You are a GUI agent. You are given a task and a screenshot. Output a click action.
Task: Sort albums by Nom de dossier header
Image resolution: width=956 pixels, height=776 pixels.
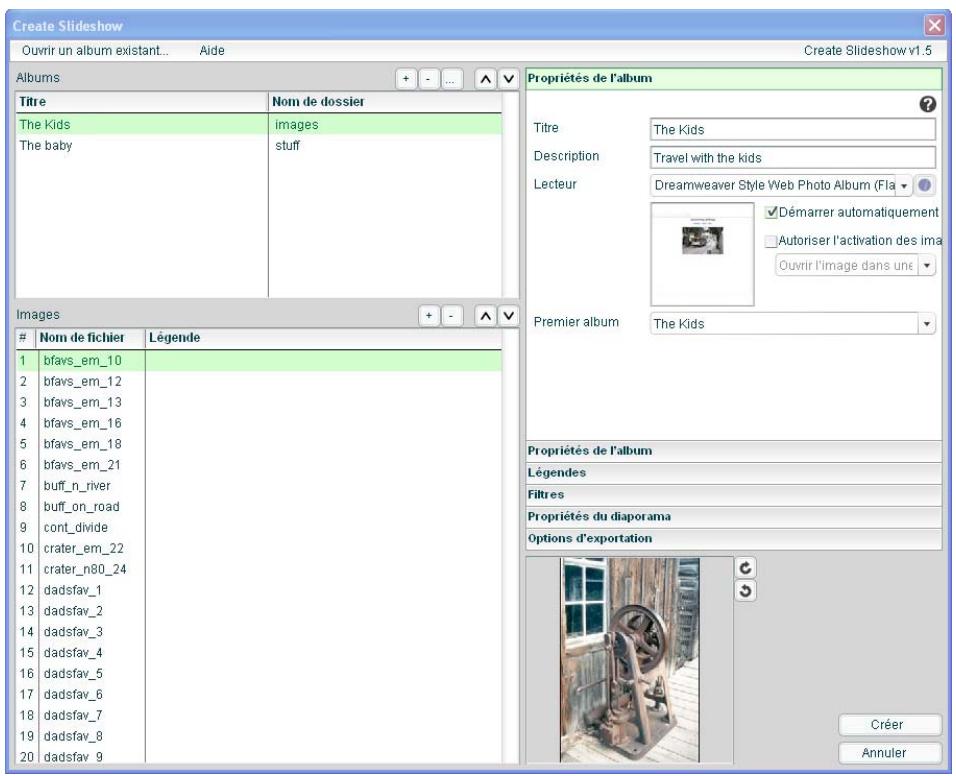(x=385, y=102)
